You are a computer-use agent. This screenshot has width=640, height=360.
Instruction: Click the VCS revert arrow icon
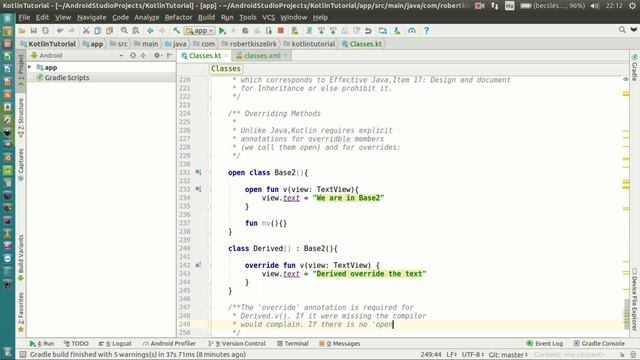(368, 31)
